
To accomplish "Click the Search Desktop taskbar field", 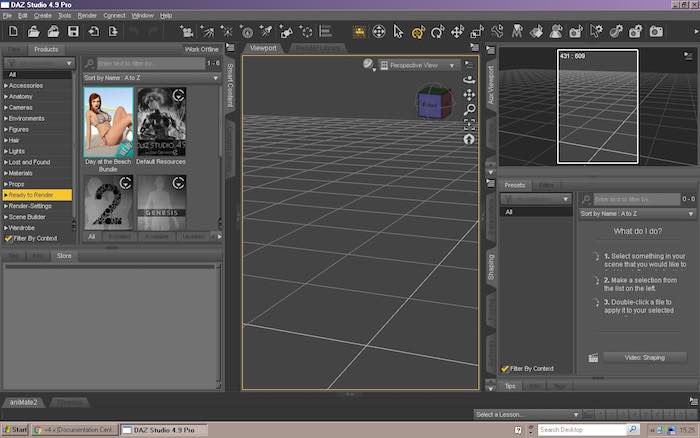I will (x=582, y=430).
